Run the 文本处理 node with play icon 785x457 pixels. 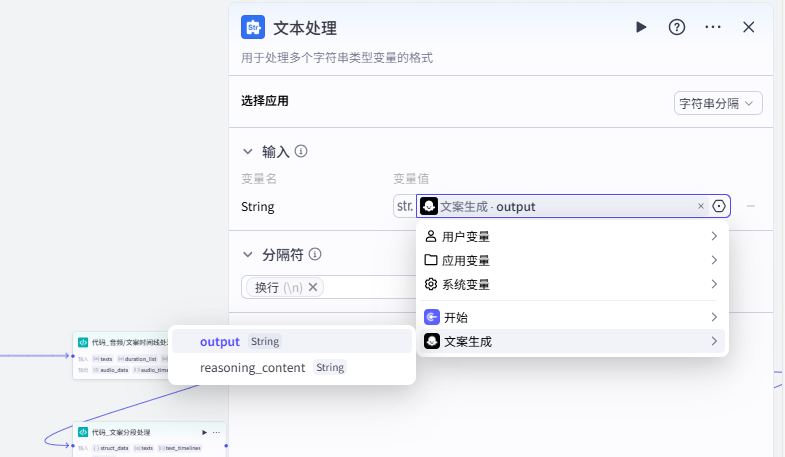coord(641,27)
